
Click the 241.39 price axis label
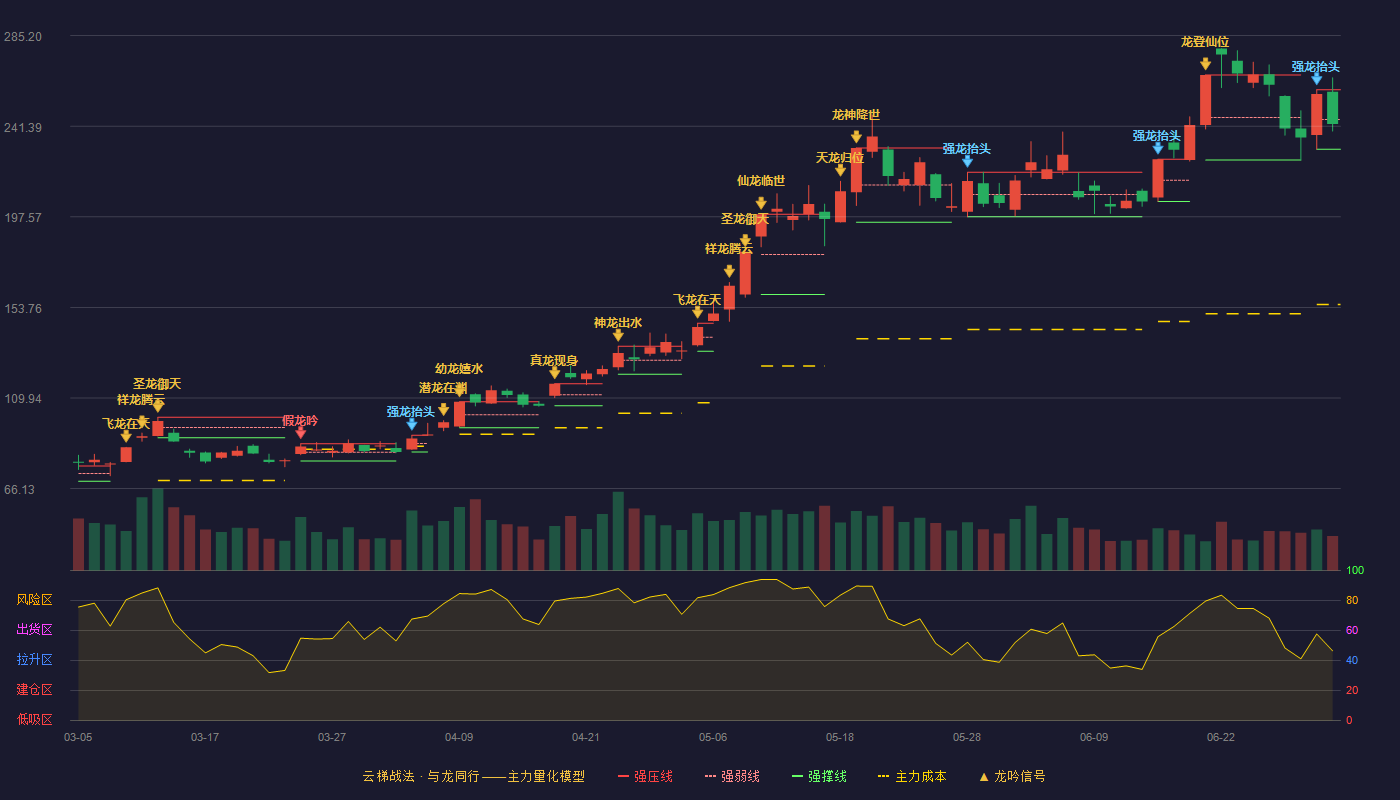(23, 127)
